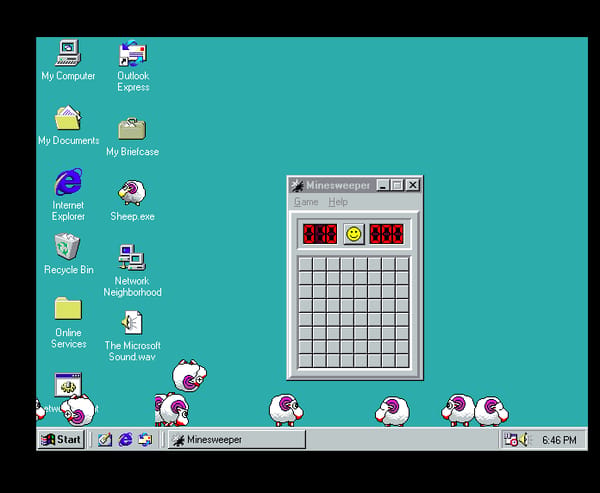Reveal the top-right Minesweeper grid cell
This screenshot has height=493, width=600.
click(402, 264)
